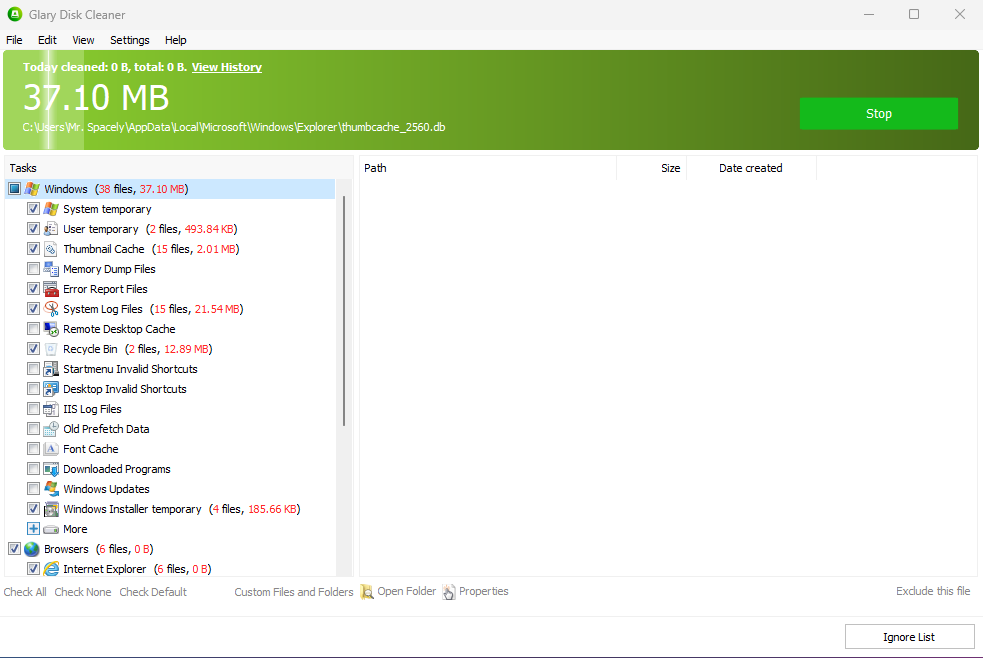The width and height of the screenshot is (983, 658).
Task: Sort by the Size column header
Action: click(x=652, y=168)
